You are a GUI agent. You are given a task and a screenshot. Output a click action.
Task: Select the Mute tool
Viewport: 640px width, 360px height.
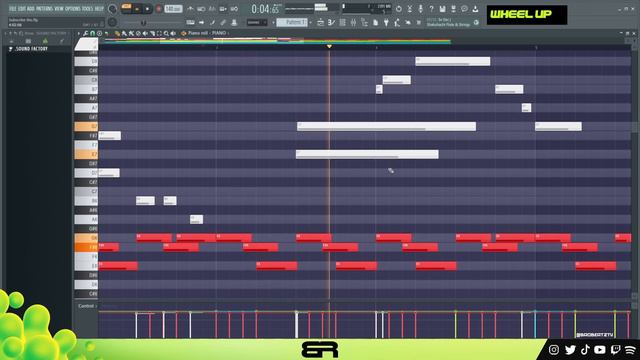145,33
